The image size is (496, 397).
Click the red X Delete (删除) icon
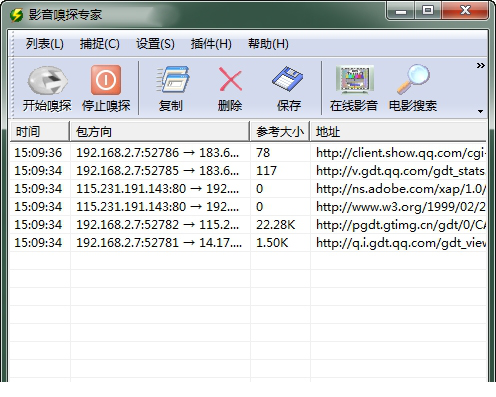(x=231, y=79)
